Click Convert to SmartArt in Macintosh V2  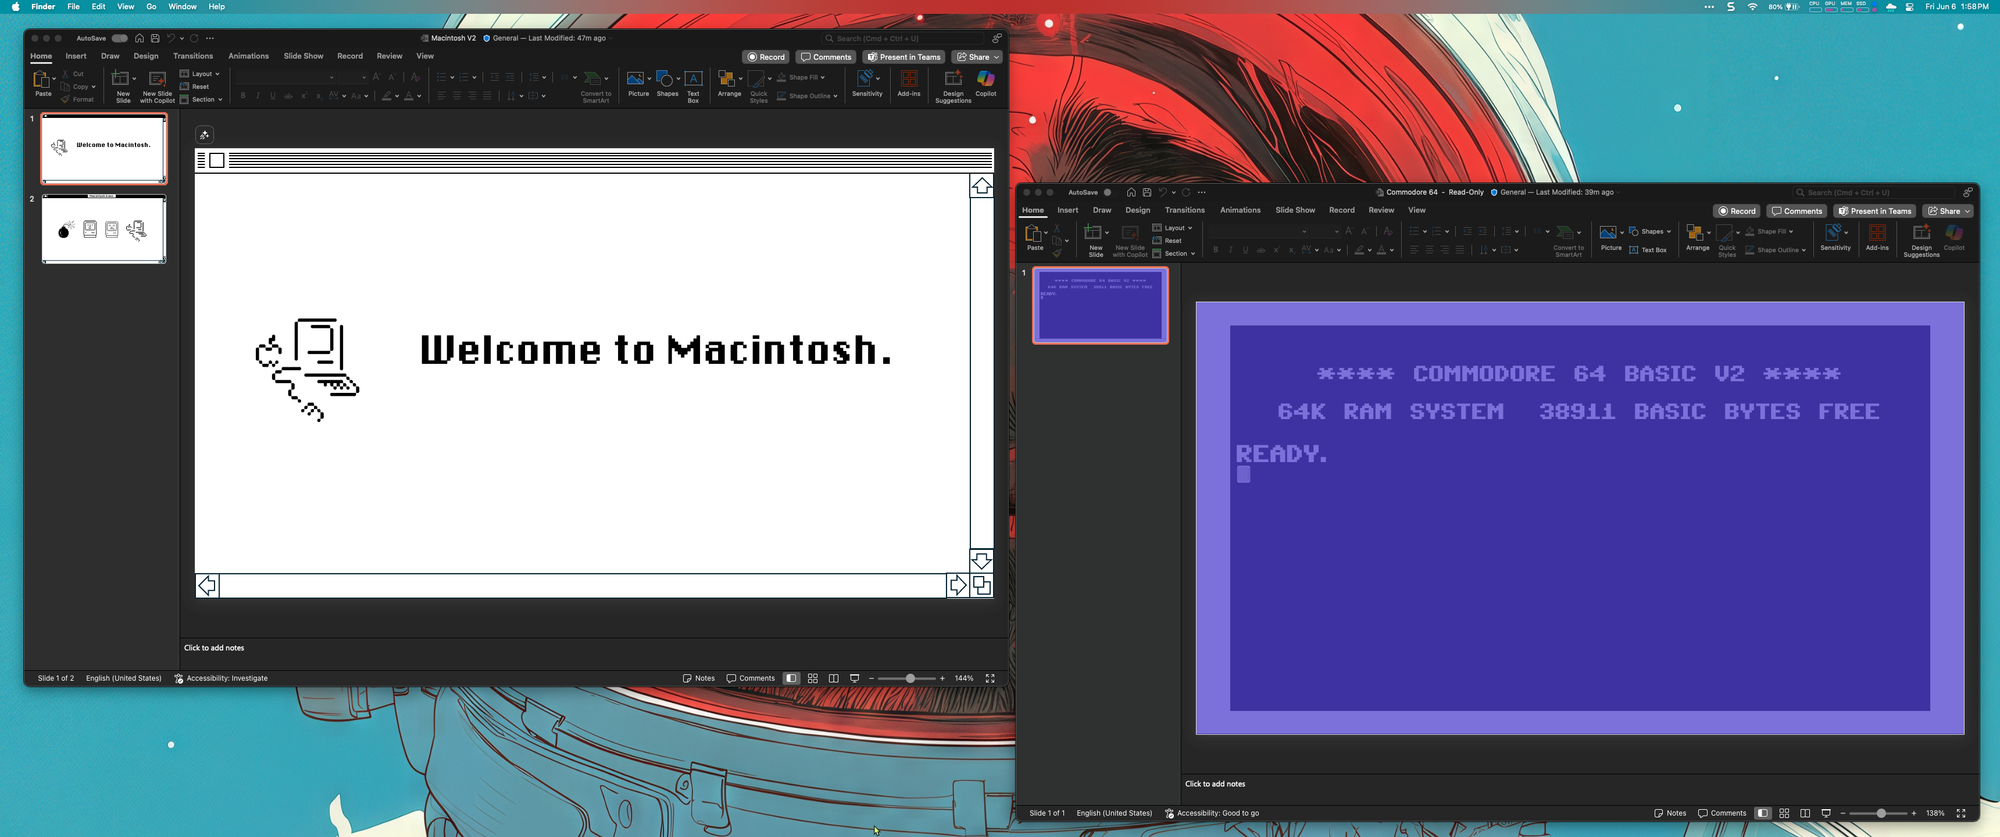(x=595, y=85)
